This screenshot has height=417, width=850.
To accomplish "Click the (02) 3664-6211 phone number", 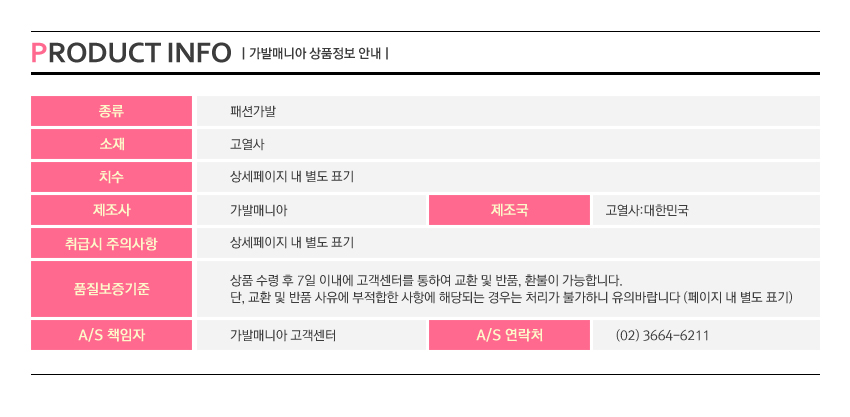I will click(662, 335).
